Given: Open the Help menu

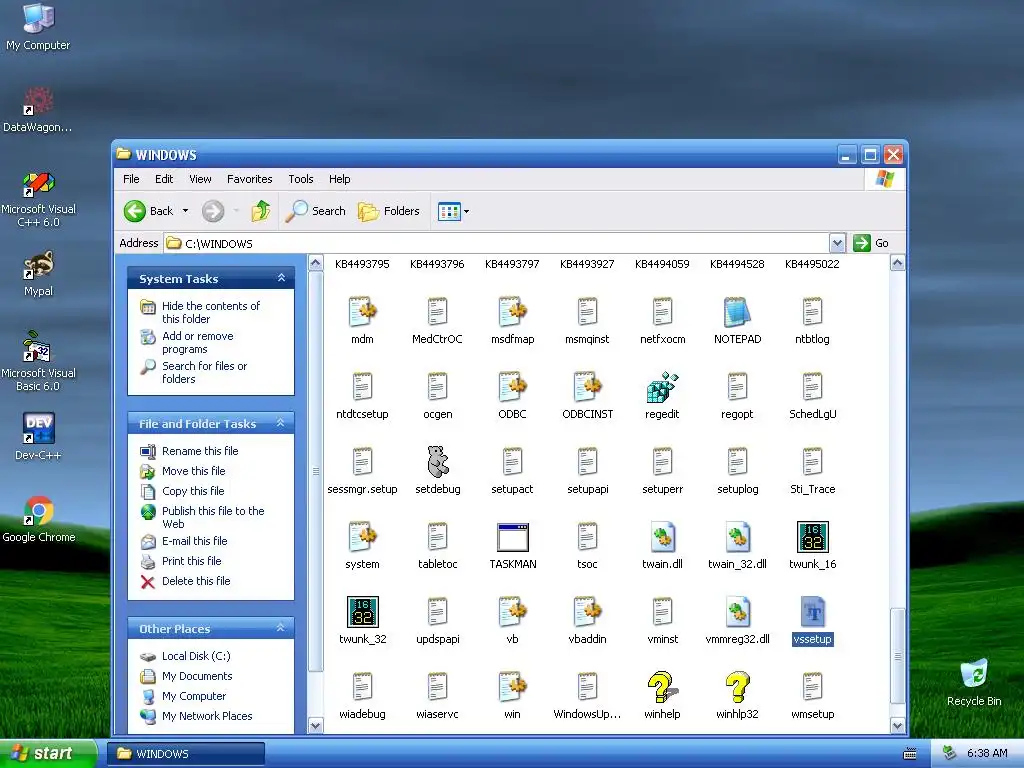Looking at the screenshot, I should pos(340,179).
